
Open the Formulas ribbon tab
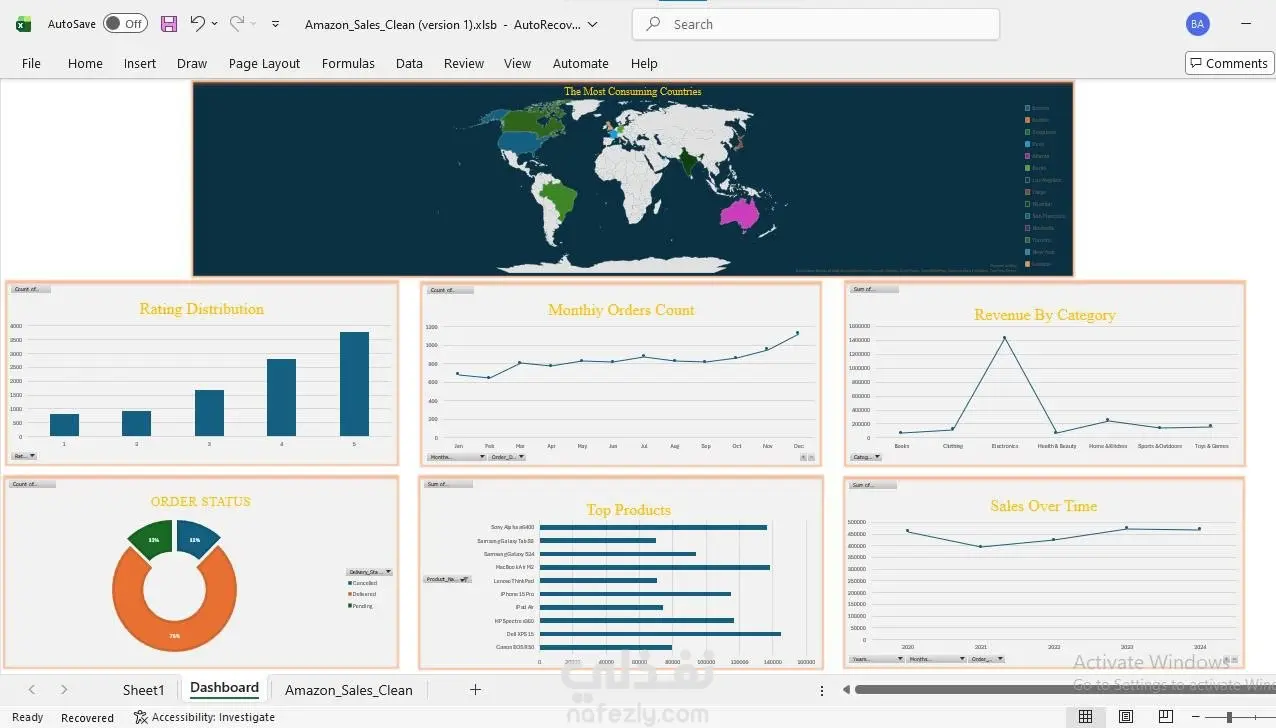(x=348, y=63)
